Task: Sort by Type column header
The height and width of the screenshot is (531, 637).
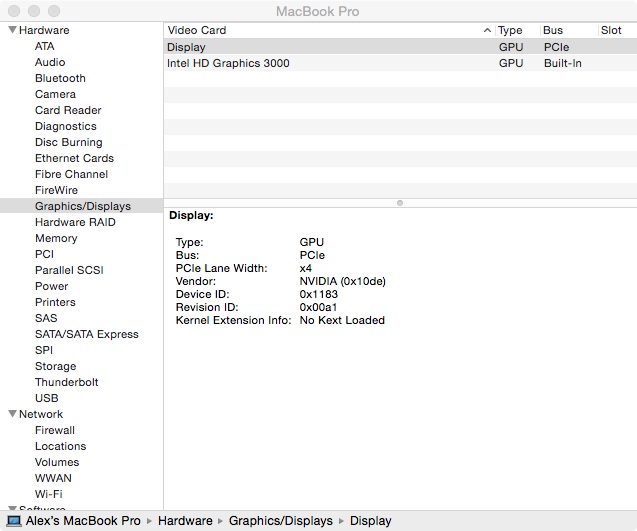Action: point(510,30)
